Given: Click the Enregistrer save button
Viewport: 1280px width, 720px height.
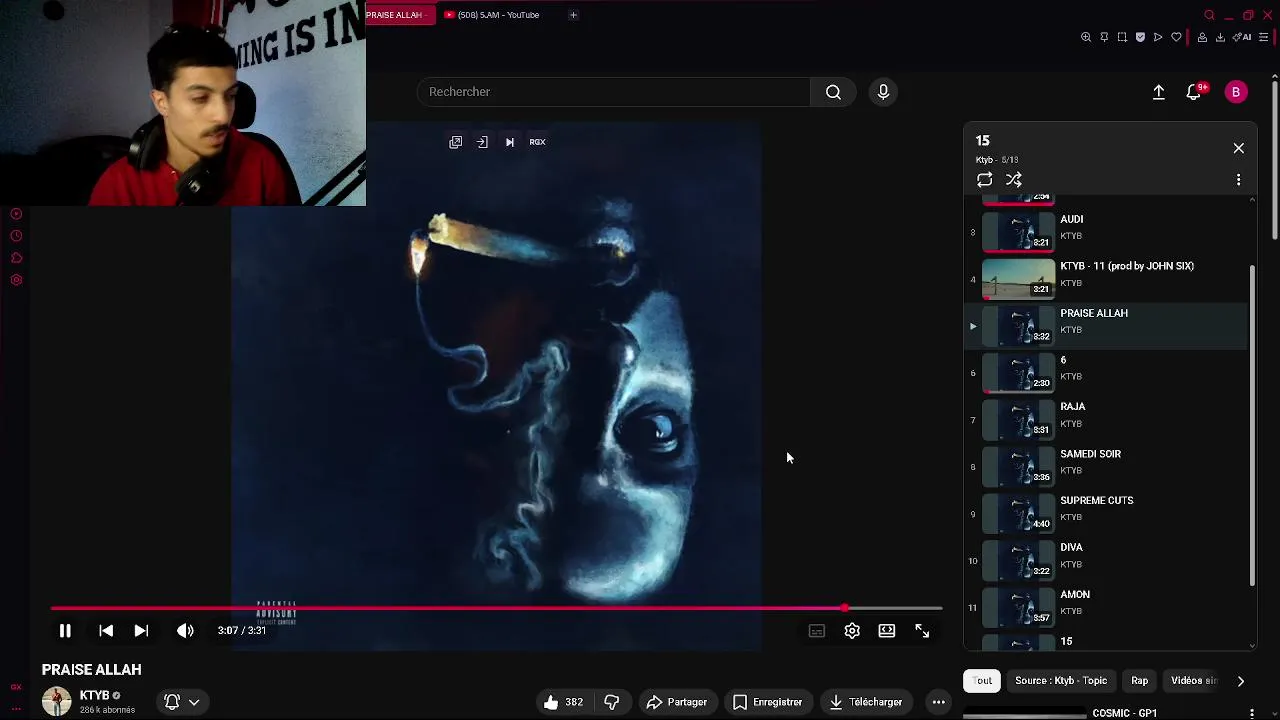Looking at the screenshot, I should (x=768, y=702).
